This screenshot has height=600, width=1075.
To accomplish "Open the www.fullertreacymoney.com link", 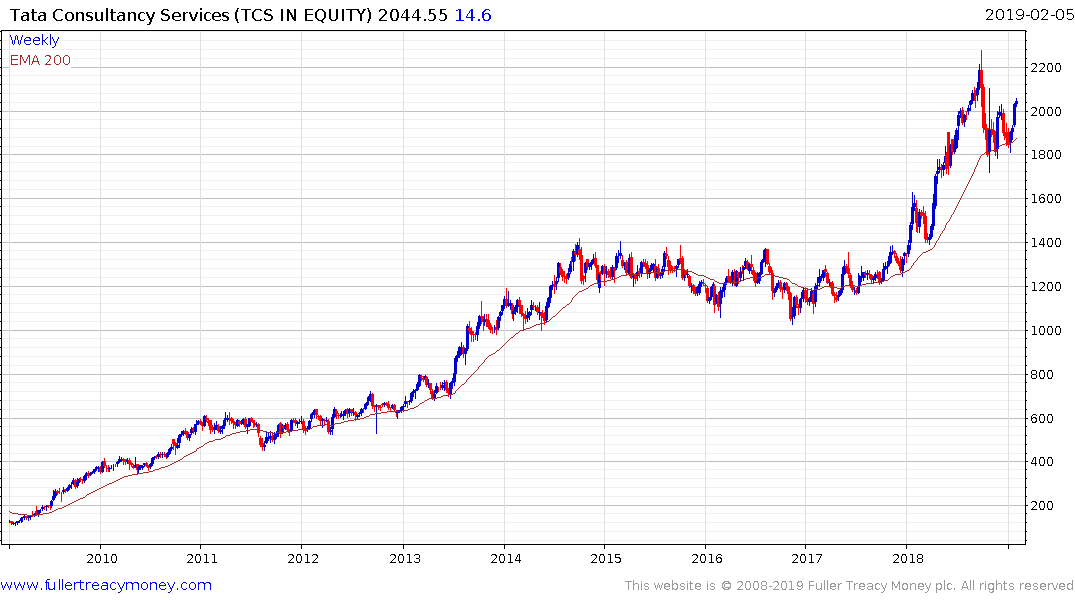I will (x=106, y=585).
